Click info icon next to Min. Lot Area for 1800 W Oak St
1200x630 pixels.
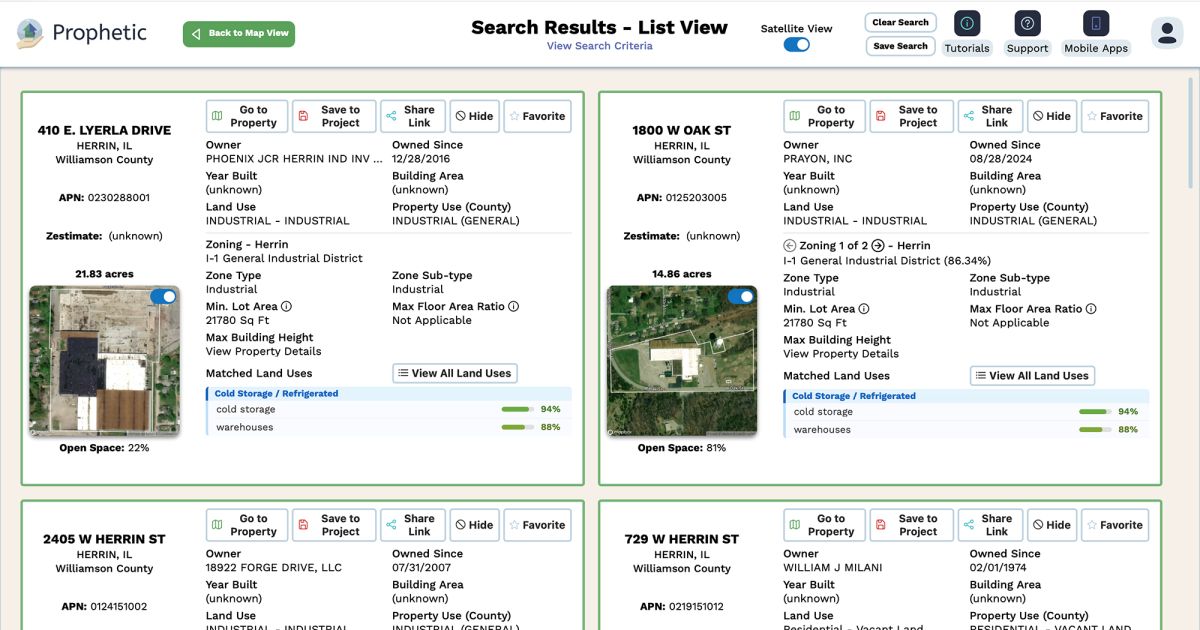pyautogui.click(x=864, y=309)
